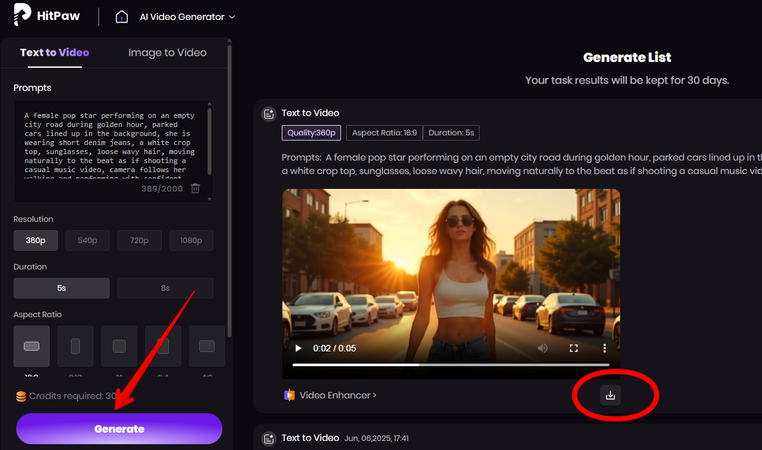Select the portrait 9:16 aspect ratio icon
Viewport: 762px width, 450px height.
coord(75,346)
